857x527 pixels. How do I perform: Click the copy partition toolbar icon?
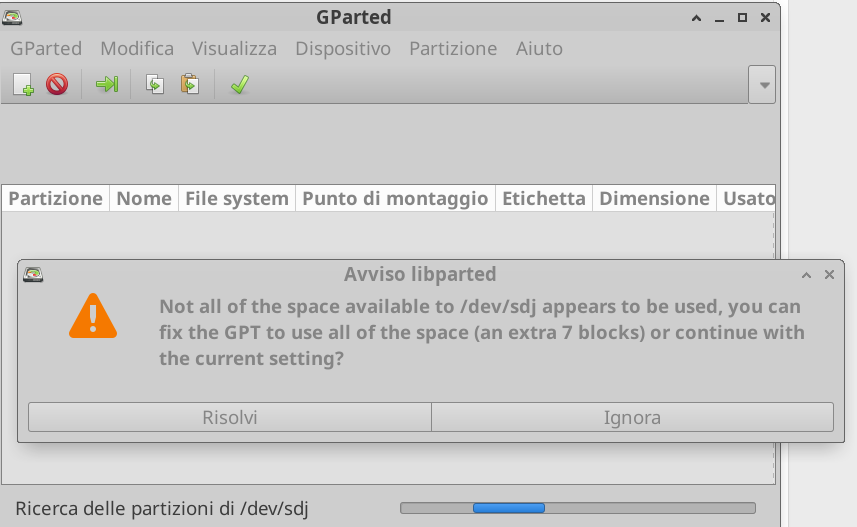155,85
